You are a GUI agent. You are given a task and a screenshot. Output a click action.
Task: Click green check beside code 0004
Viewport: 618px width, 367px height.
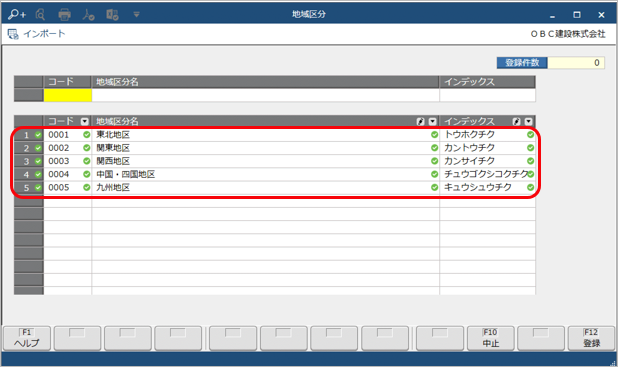pyautogui.click(x=87, y=174)
